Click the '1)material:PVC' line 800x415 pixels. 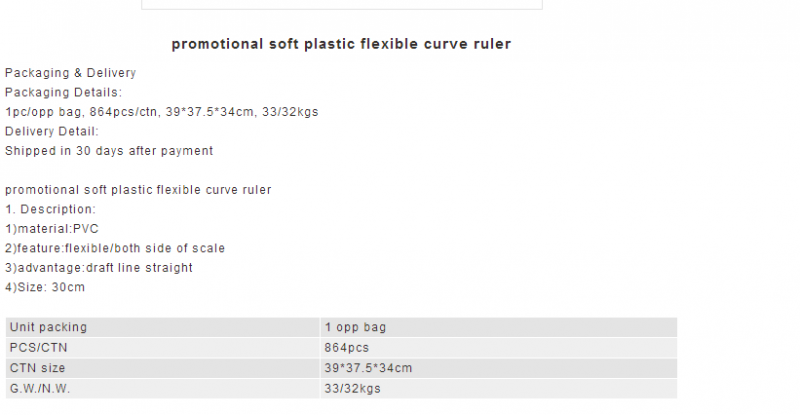(52, 229)
